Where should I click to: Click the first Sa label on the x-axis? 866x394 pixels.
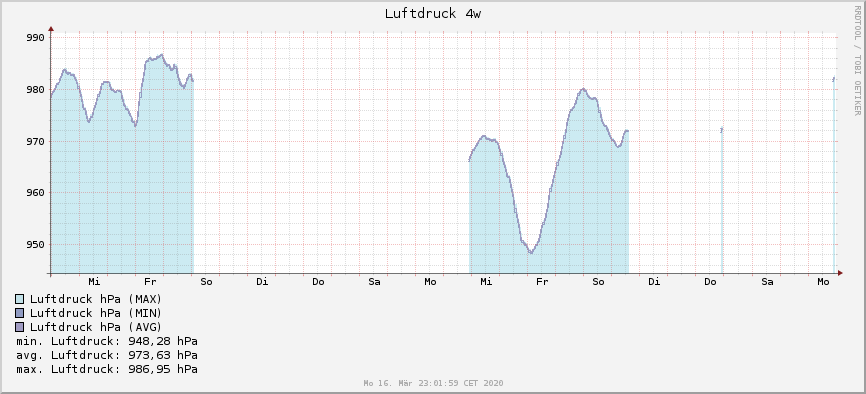(374, 282)
